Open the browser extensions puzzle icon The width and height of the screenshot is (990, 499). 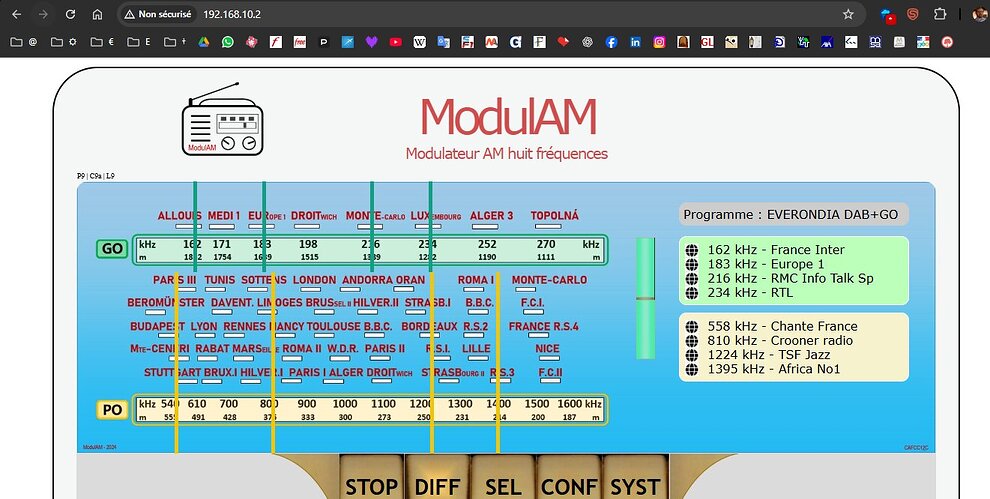click(x=940, y=15)
